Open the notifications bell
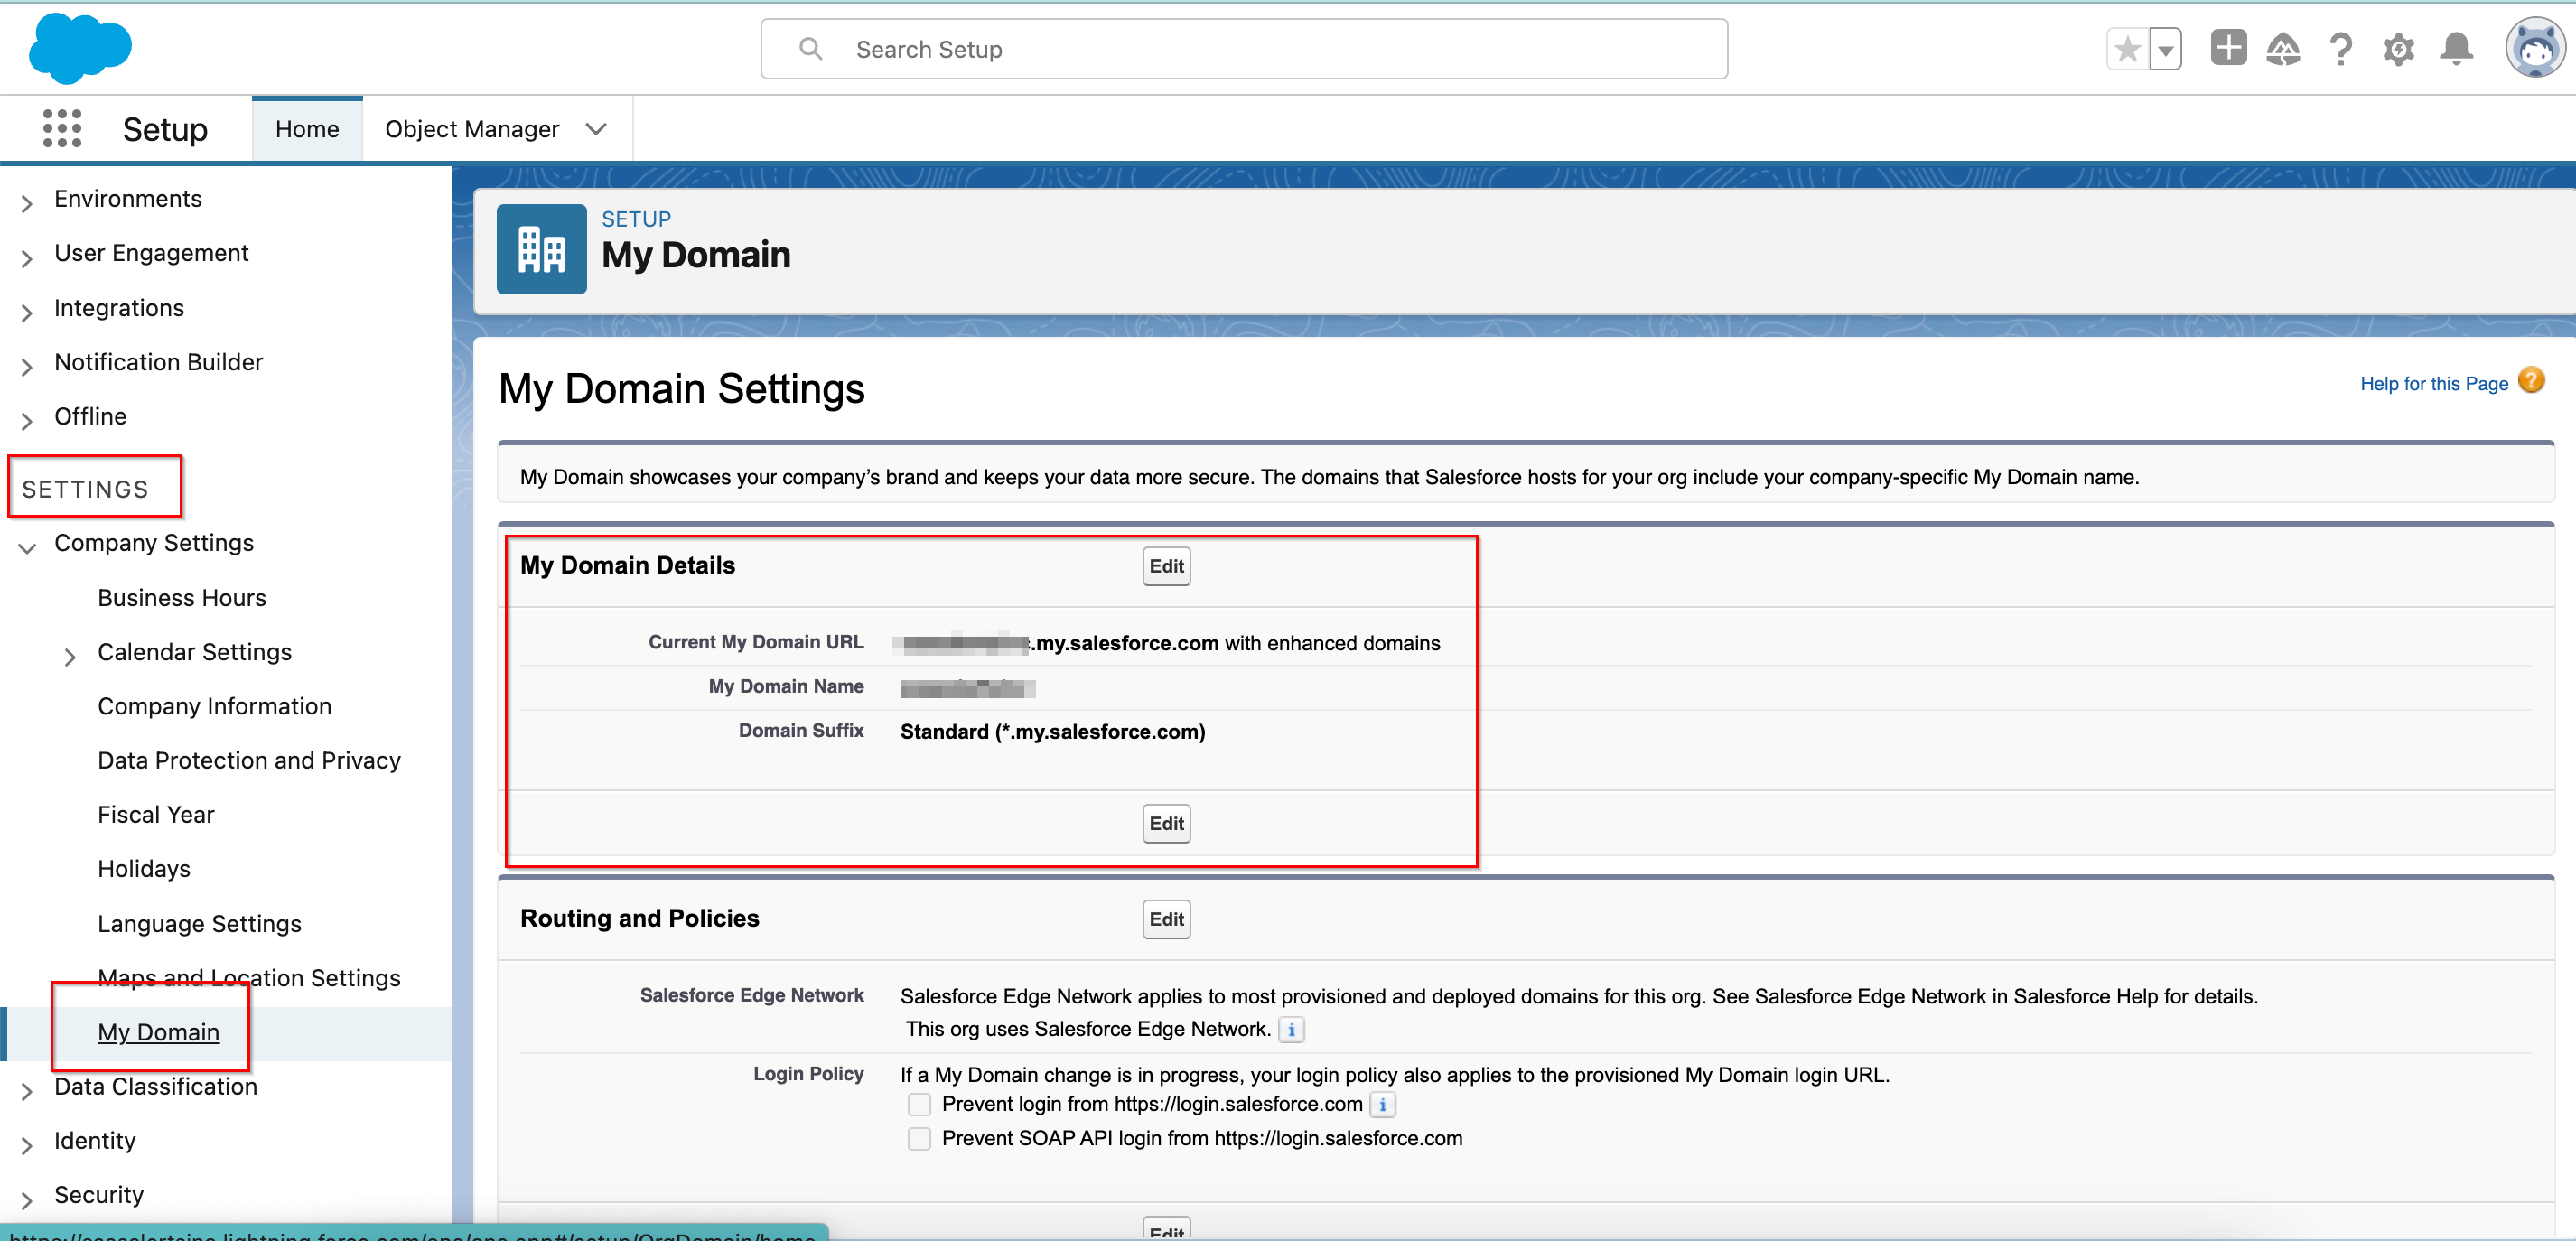This screenshot has height=1241, width=2576. click(x=2456, y=49)
